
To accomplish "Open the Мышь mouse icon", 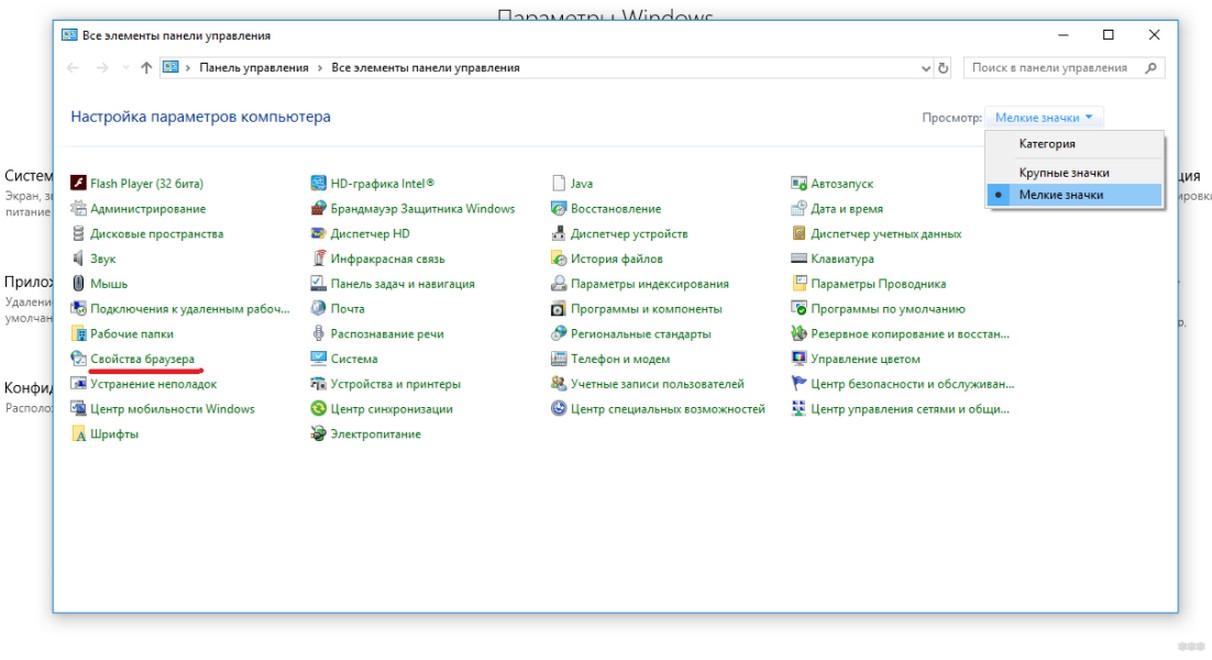I will [79, 284].
